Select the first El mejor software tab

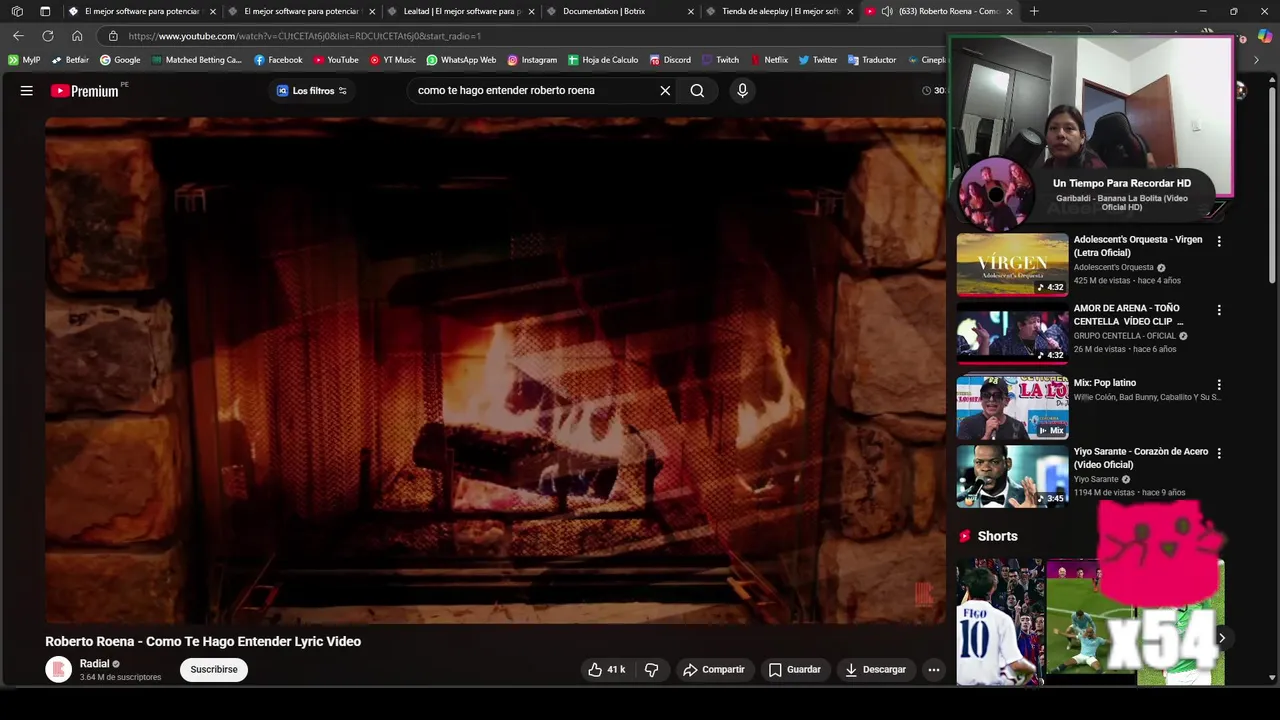140,11
